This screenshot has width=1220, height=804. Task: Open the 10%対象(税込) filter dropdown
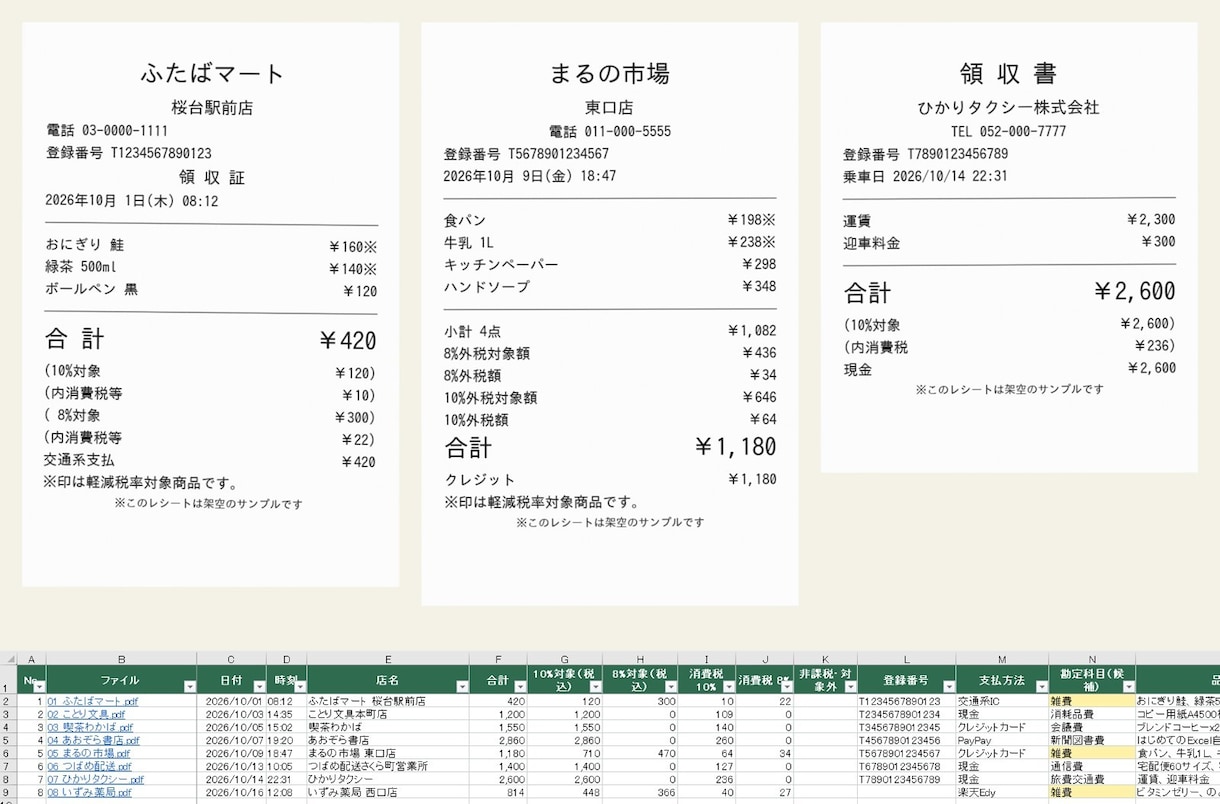pyautogui.click(x=594, y=687)
